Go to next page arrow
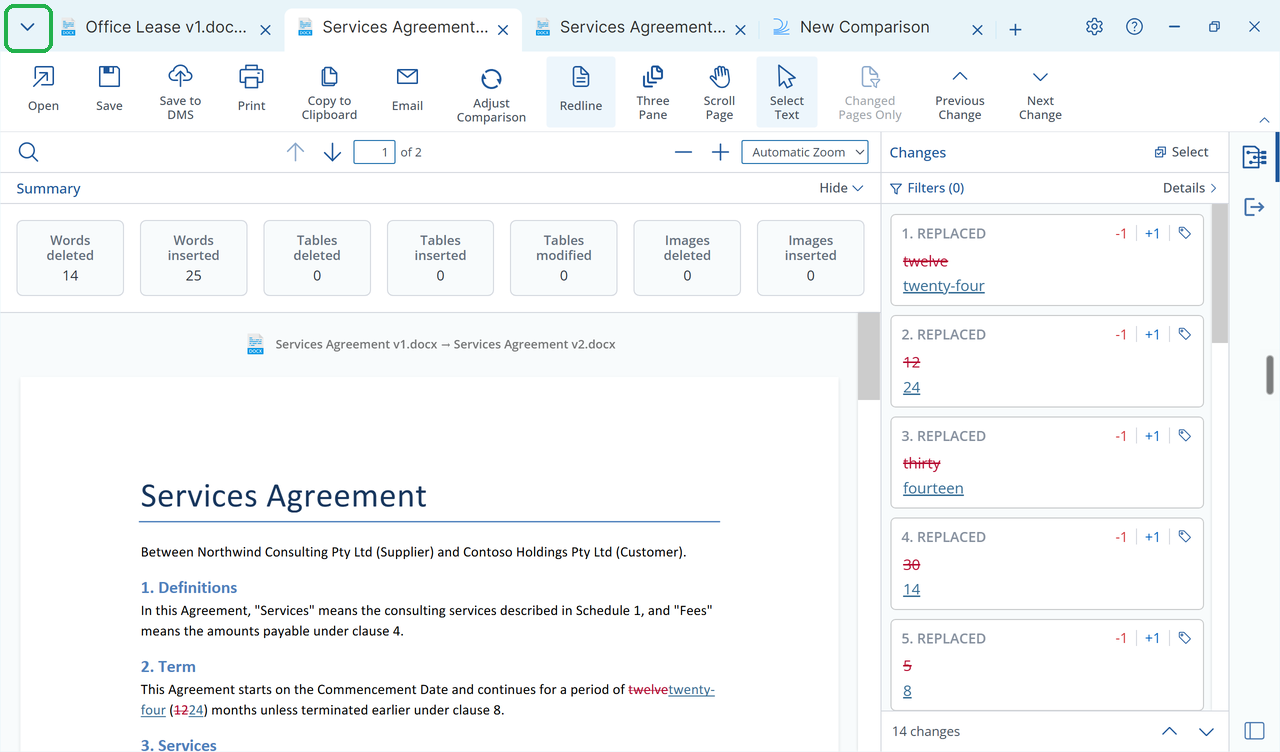This screenshot has height=752, width=1280. pyautogui.click(x=332, y=152)
